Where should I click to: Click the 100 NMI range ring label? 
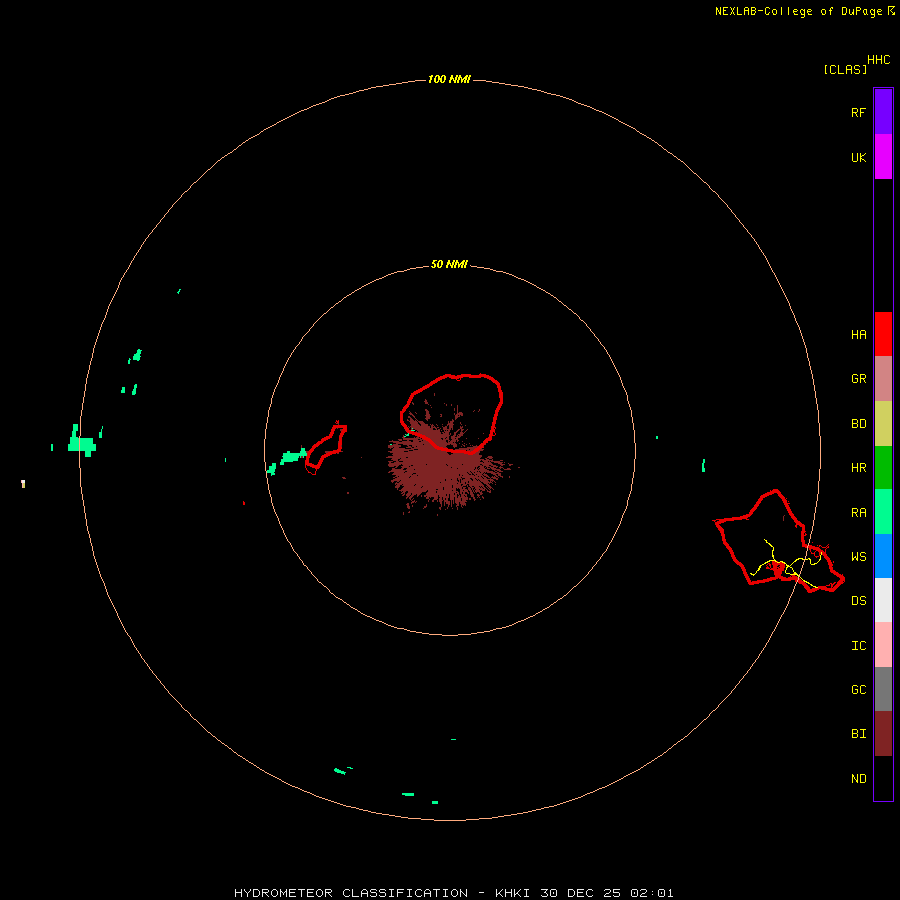(x=449, y=79)
